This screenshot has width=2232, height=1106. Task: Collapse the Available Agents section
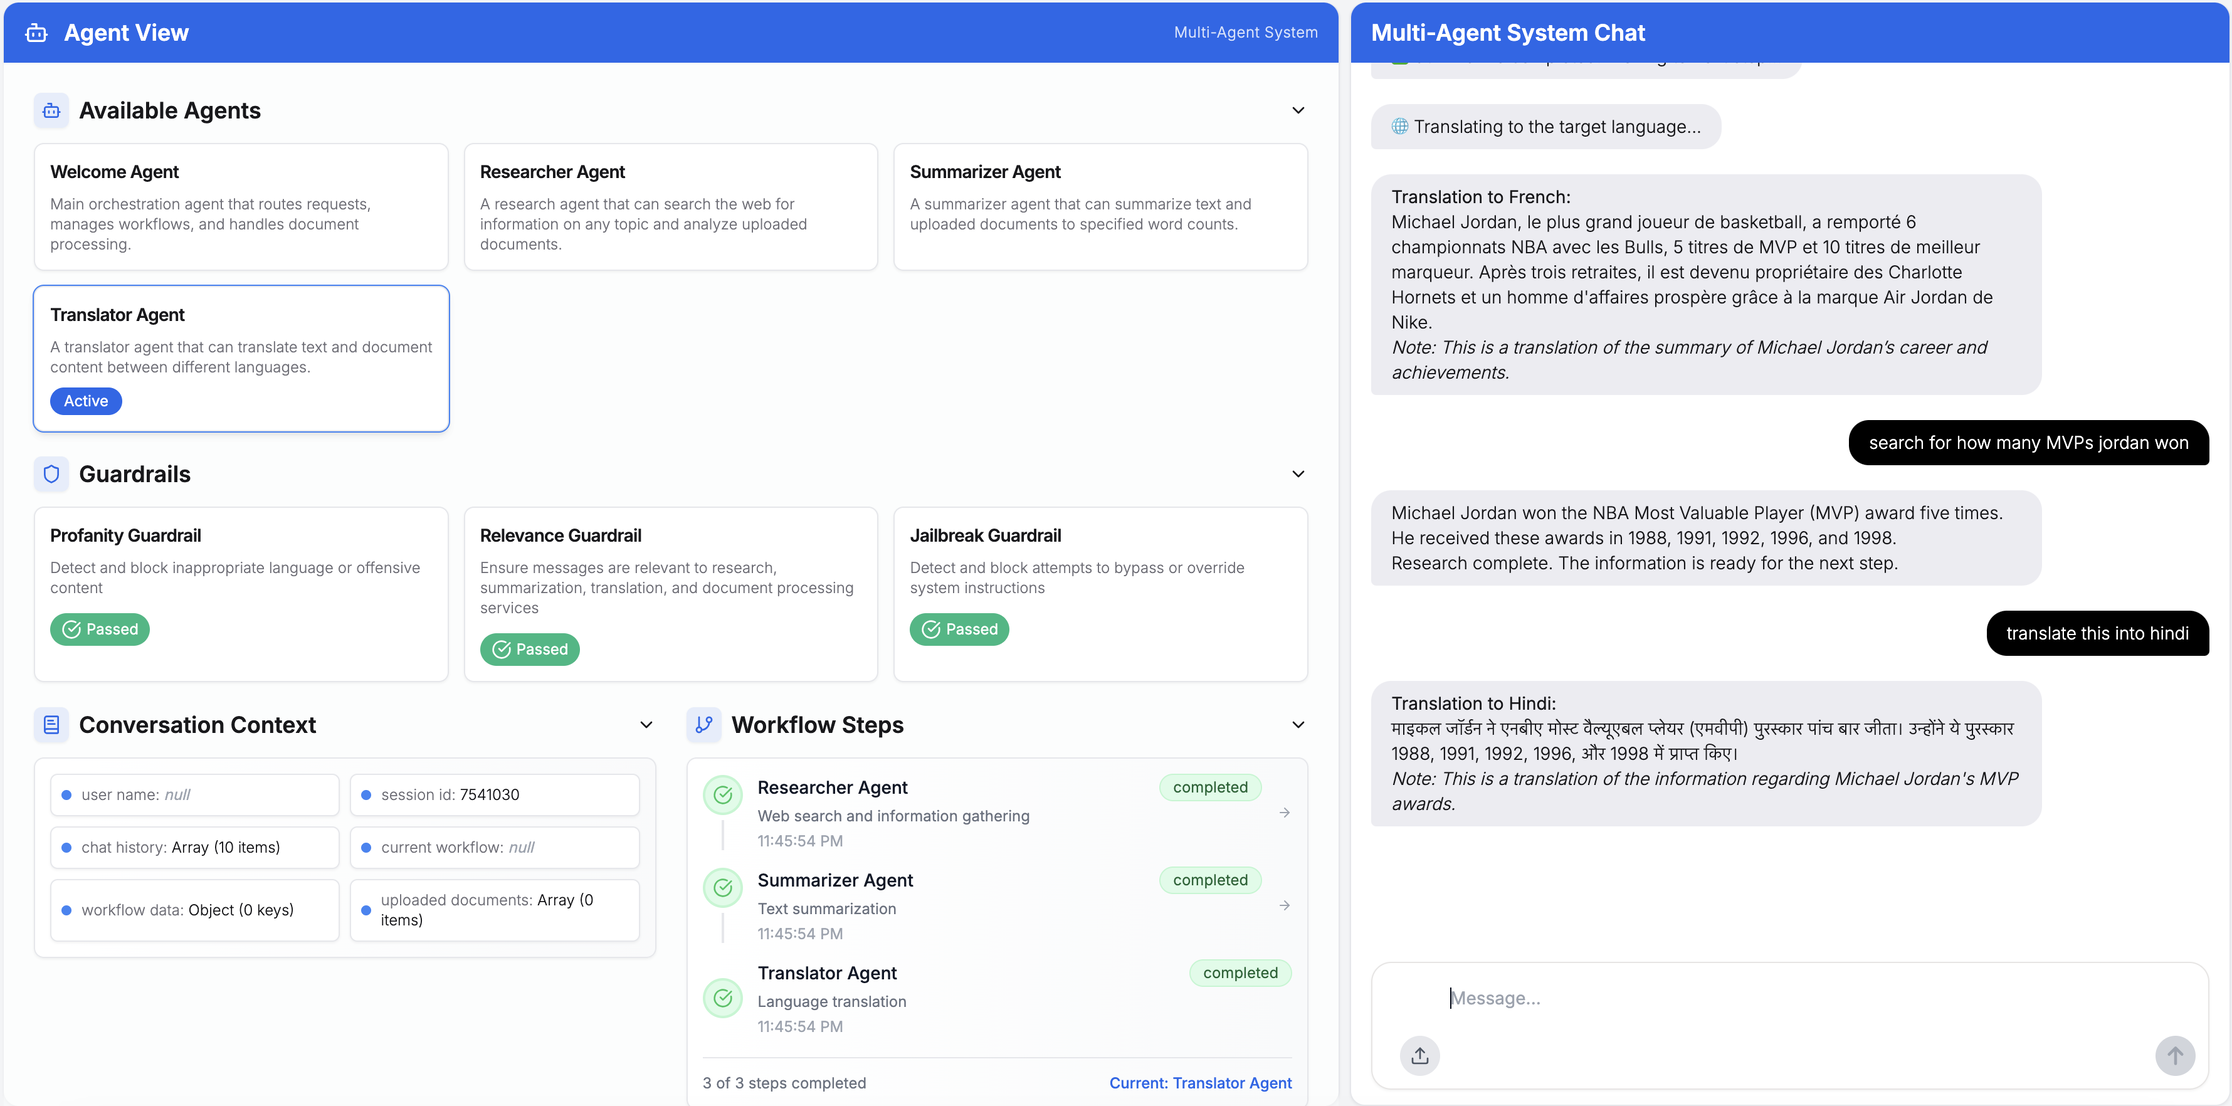pyautogui.click(x=1298, y=111)
